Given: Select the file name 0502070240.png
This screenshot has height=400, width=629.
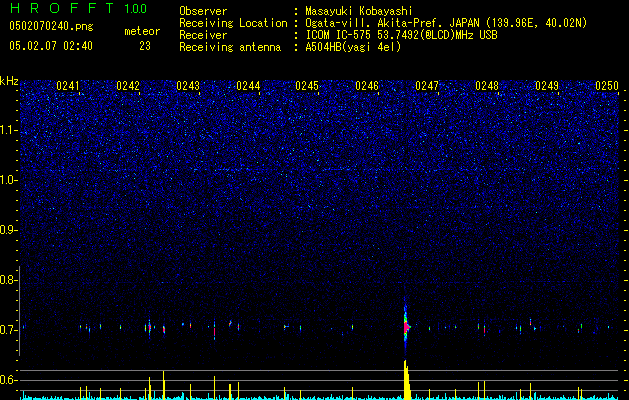Looking at the screenshot, I should pos(51,26).
